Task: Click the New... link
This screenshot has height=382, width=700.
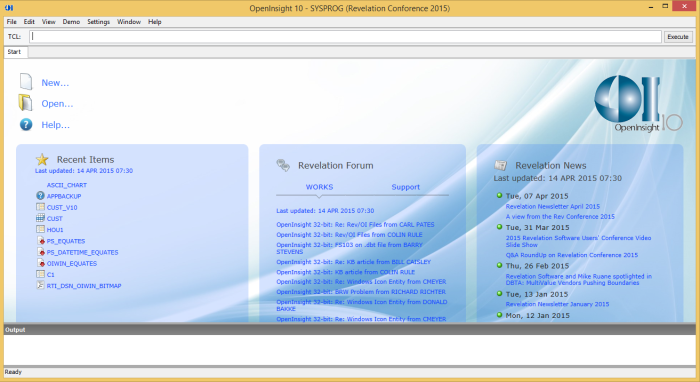Action: click(x=55, y=83)
